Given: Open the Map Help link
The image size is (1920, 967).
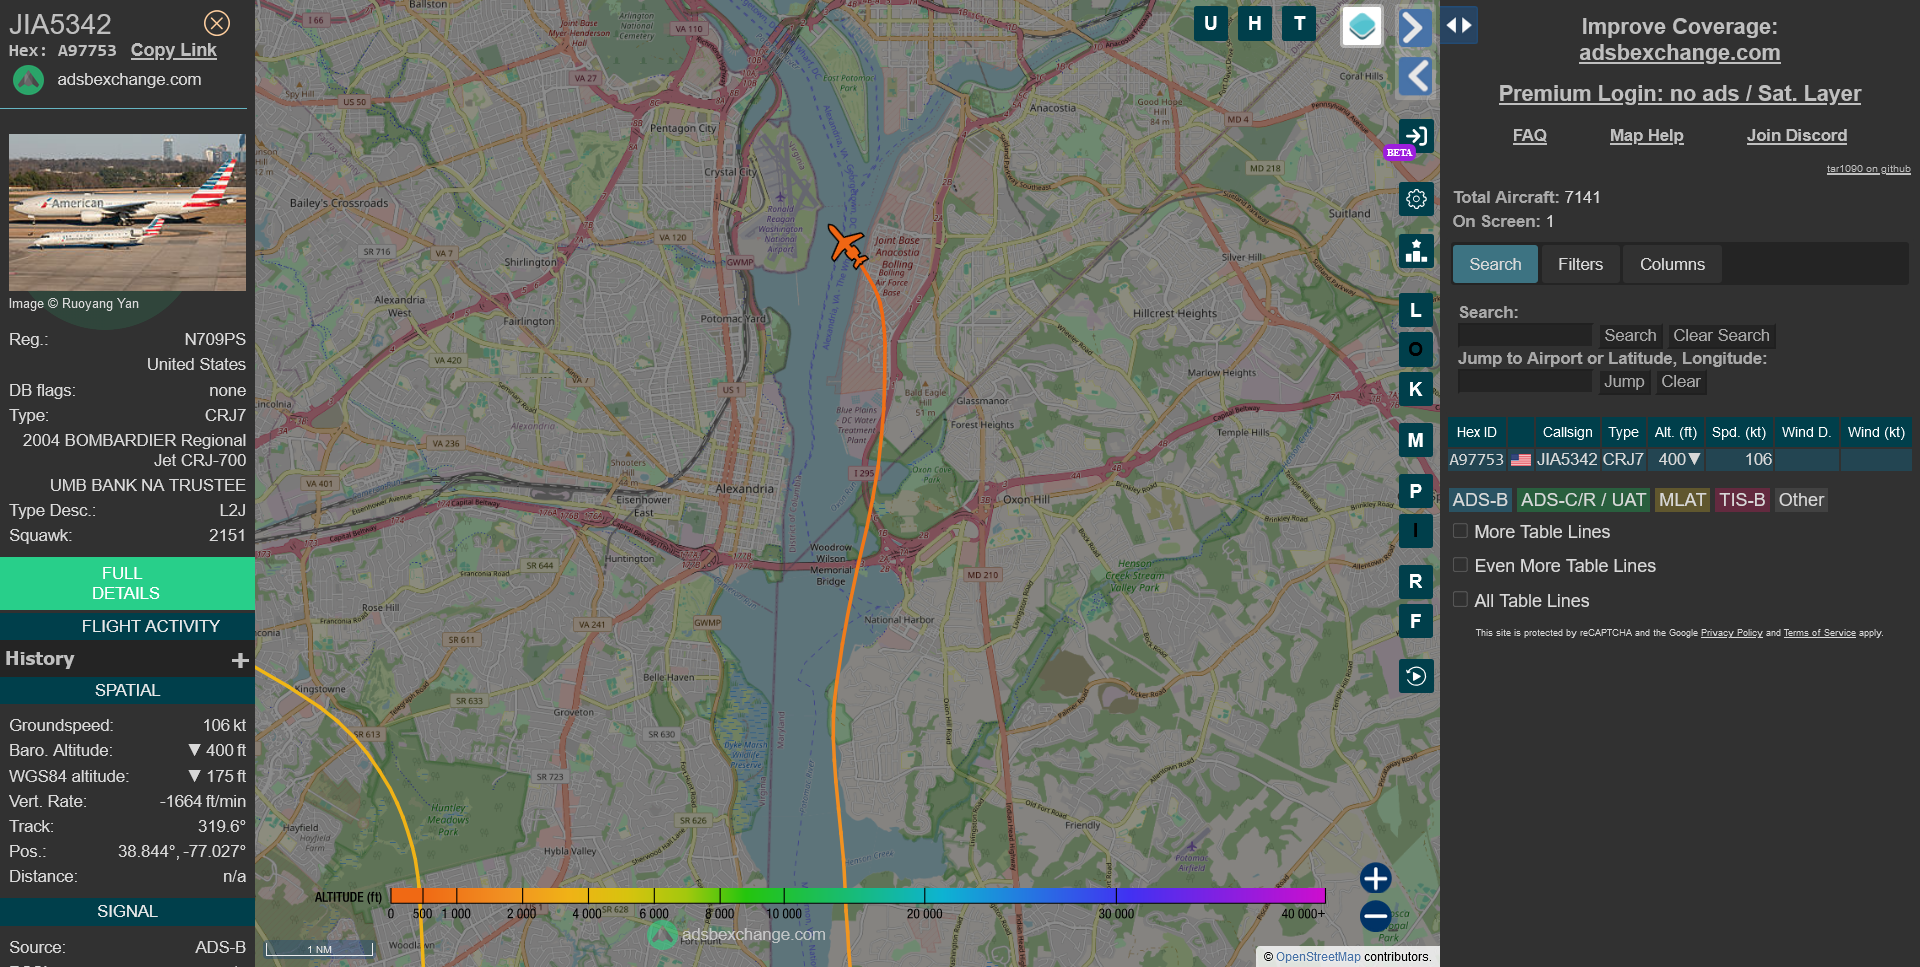Looking at the screenshot, I should 1646,136.
